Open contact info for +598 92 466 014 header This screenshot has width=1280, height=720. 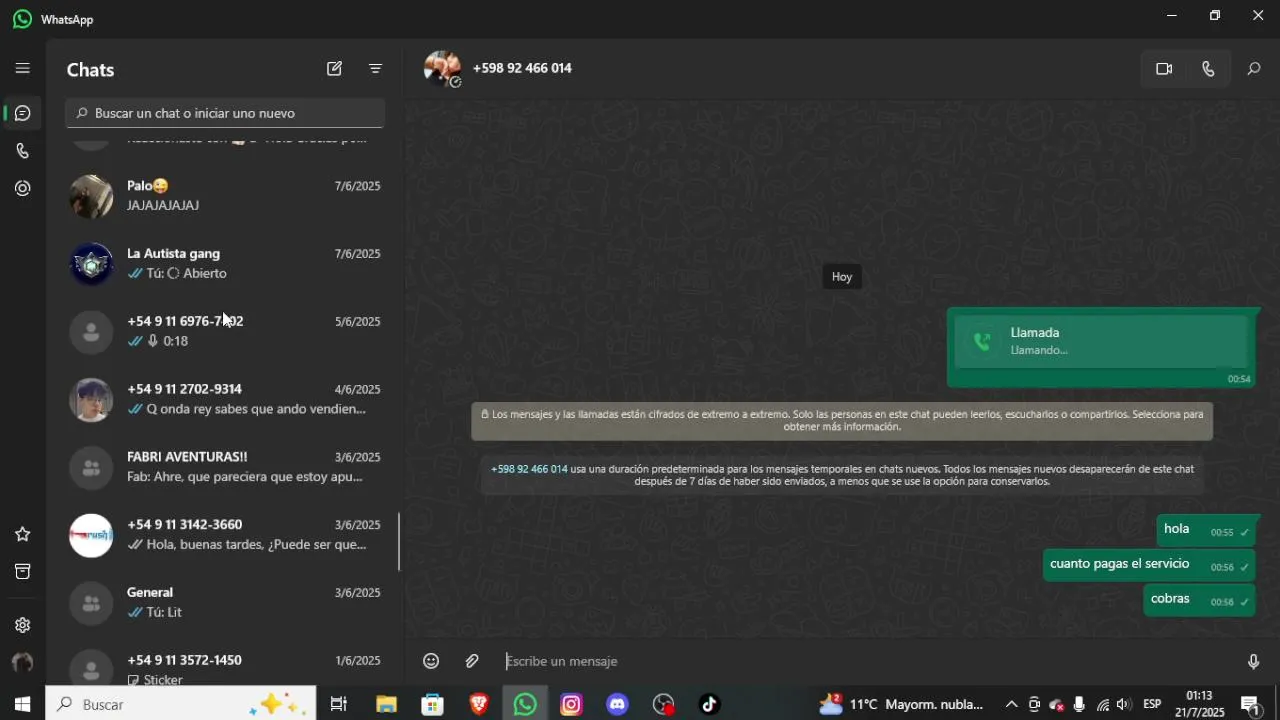[x=522, y=68]
